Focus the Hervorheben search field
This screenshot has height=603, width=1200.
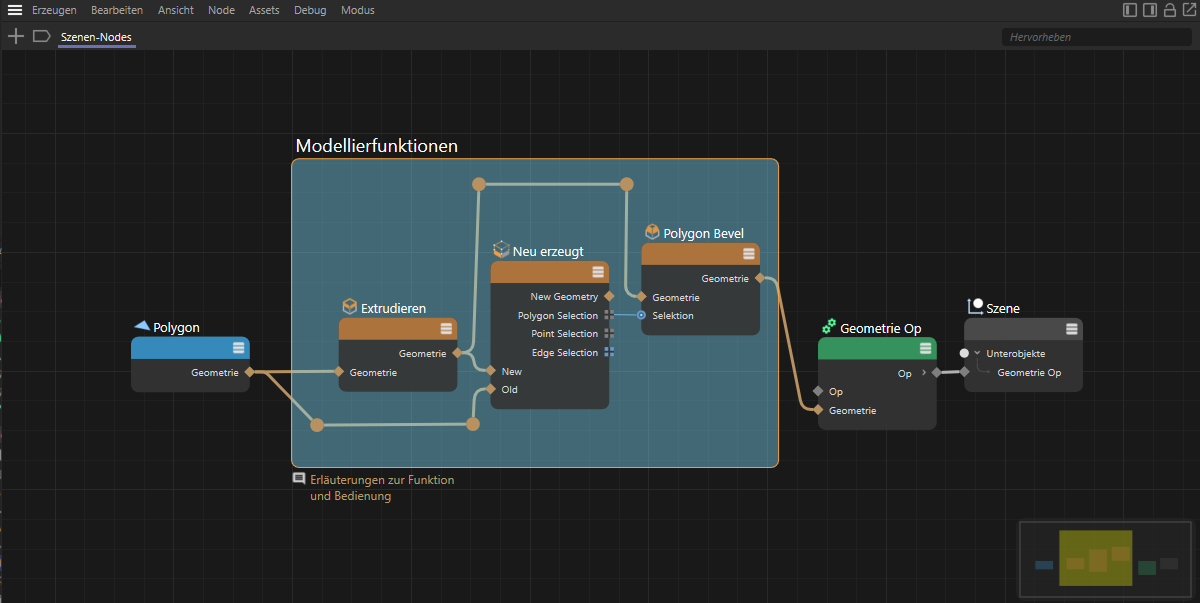point(1096,37)
